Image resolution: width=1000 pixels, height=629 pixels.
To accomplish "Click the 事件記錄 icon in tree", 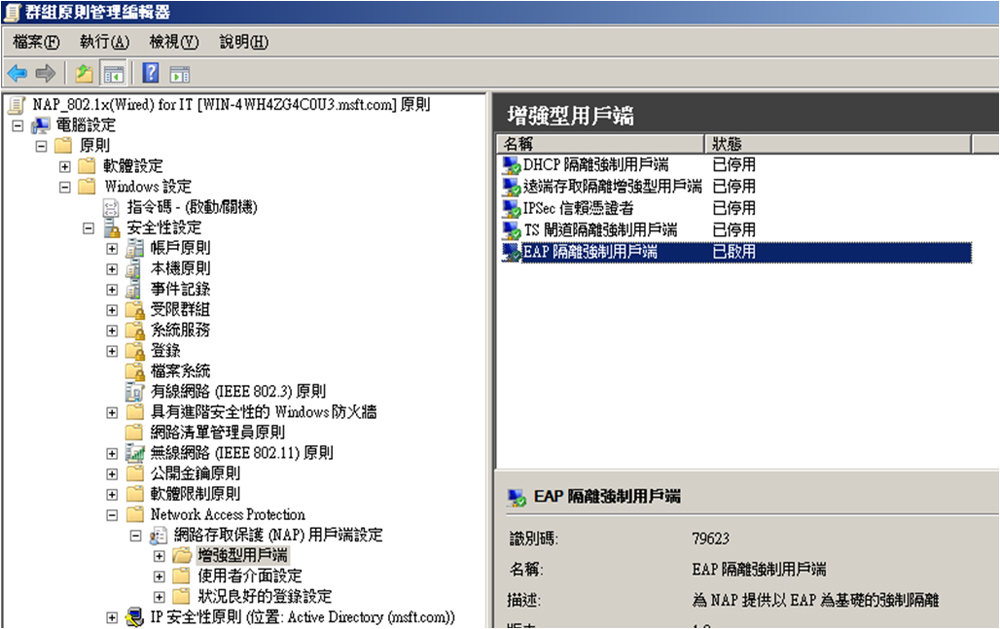I will tap(134, 289).
